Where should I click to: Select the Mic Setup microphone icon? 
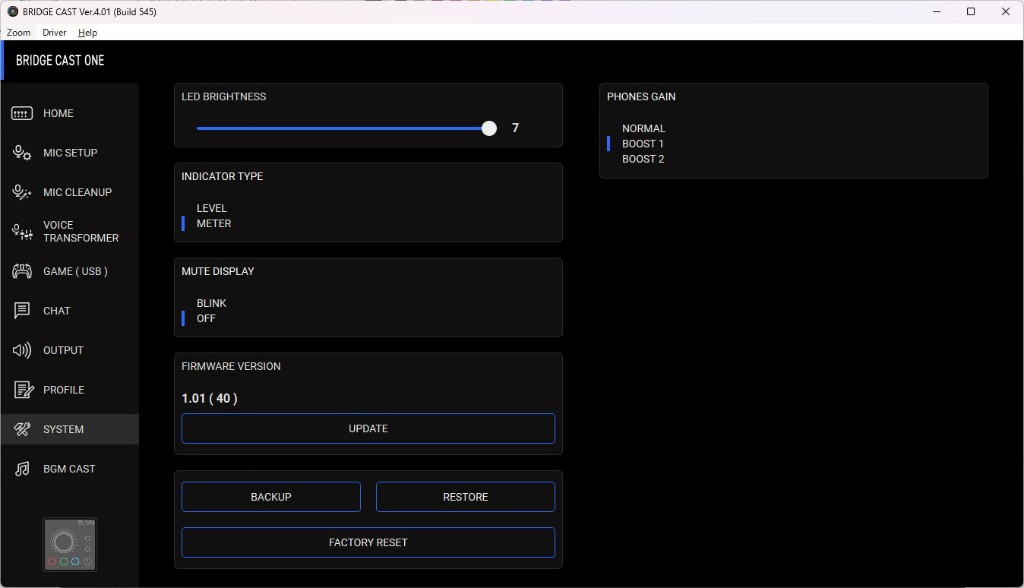22,153
